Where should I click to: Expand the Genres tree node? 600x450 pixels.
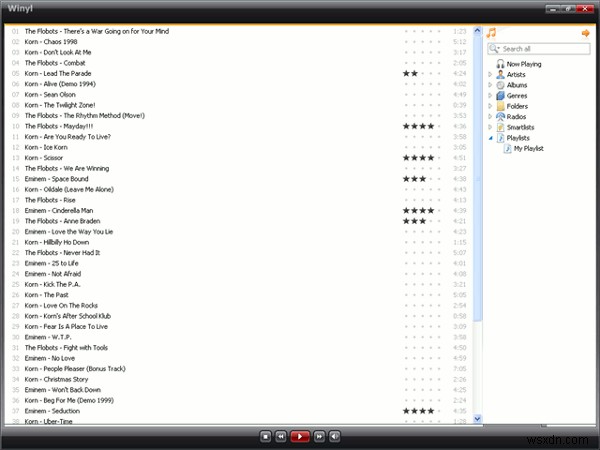coord(490,96)
